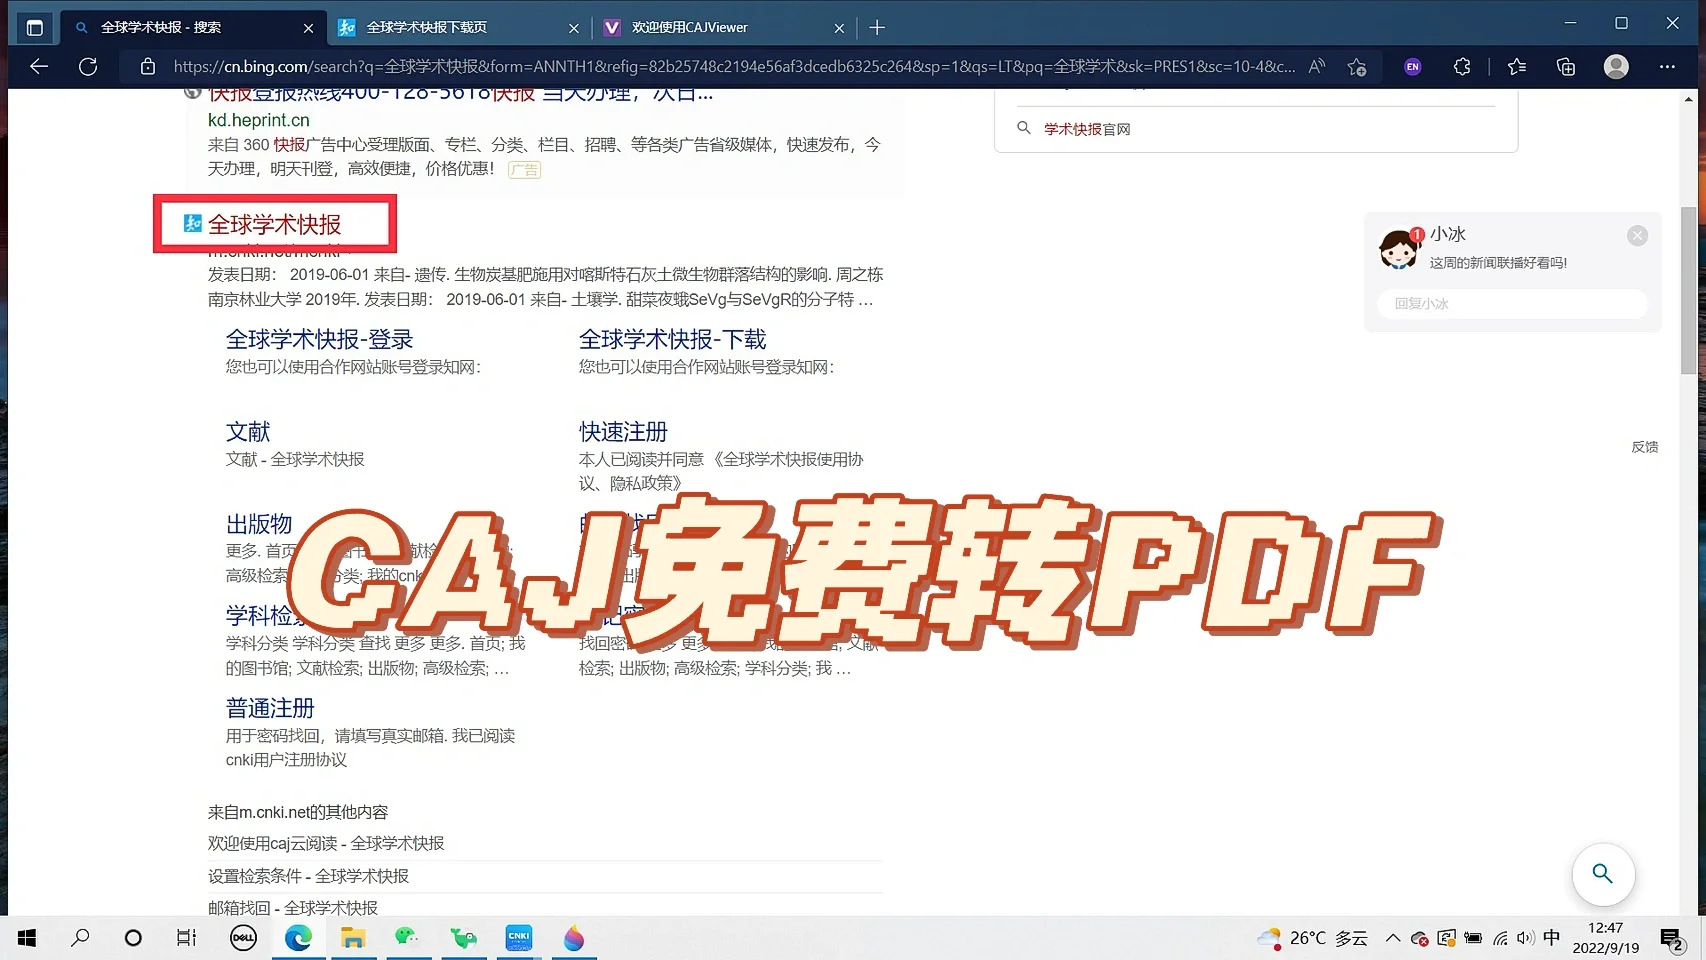Show hidden system tray icons
The width and height of the screenshot is (1706, 960).
coord(1392,938)
